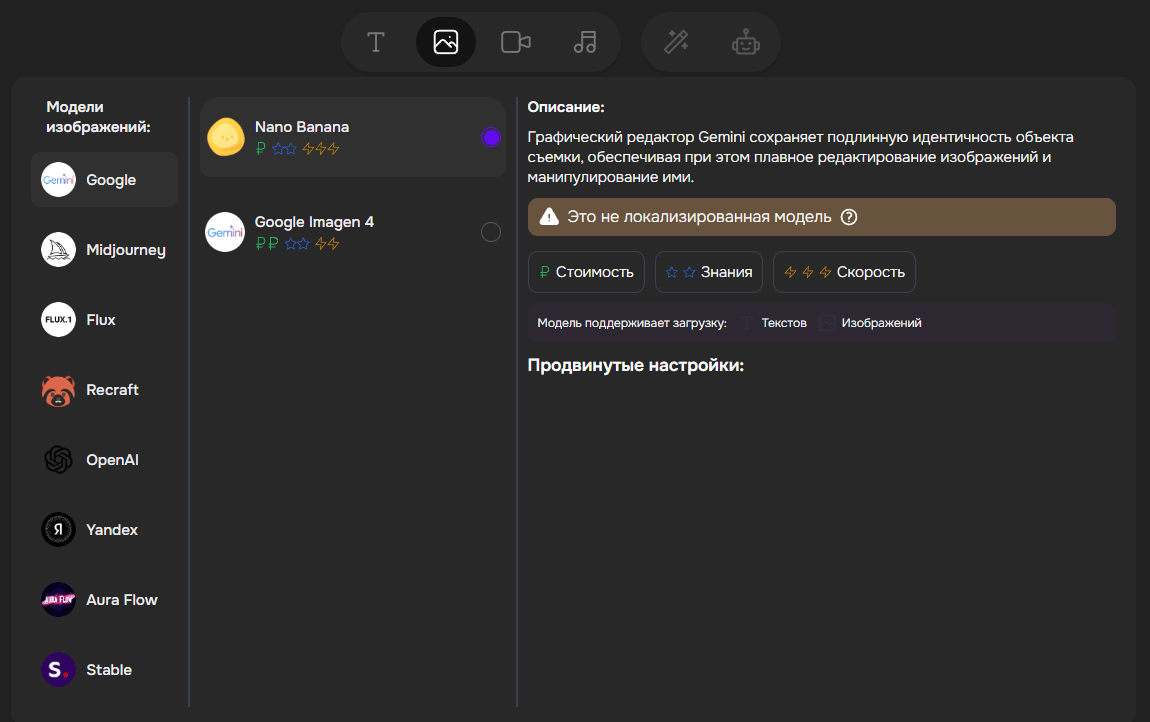
Task: Expand the Продвинутые настройки section
Action: [x=636, y=365]
